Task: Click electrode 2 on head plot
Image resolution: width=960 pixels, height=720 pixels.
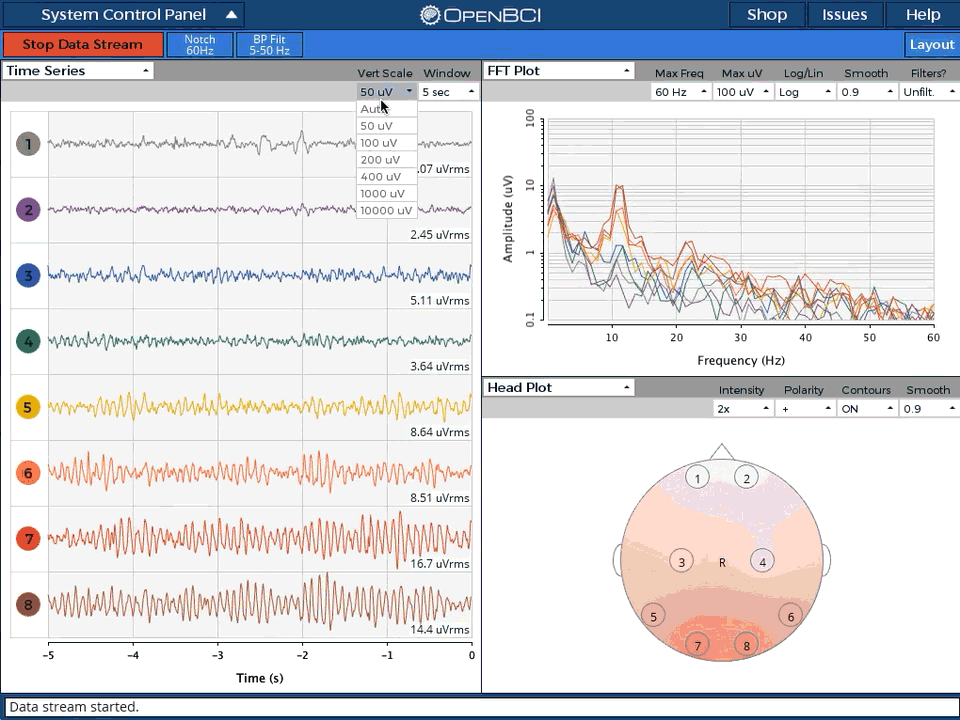Action: point(746,478)
